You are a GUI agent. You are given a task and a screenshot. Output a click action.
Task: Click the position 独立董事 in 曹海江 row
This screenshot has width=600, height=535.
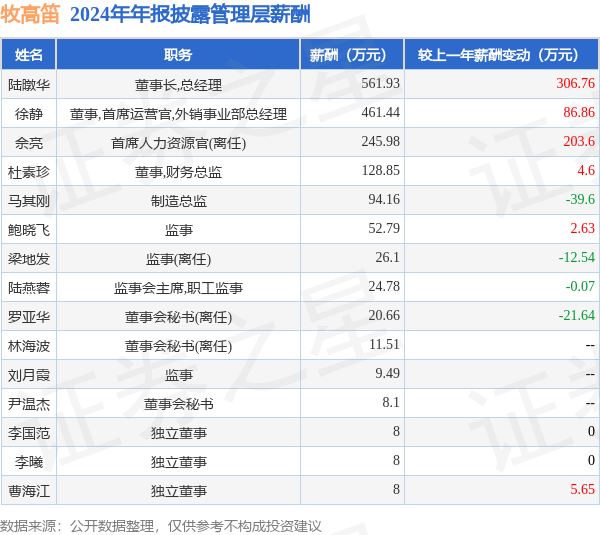[x=178, y=491]
